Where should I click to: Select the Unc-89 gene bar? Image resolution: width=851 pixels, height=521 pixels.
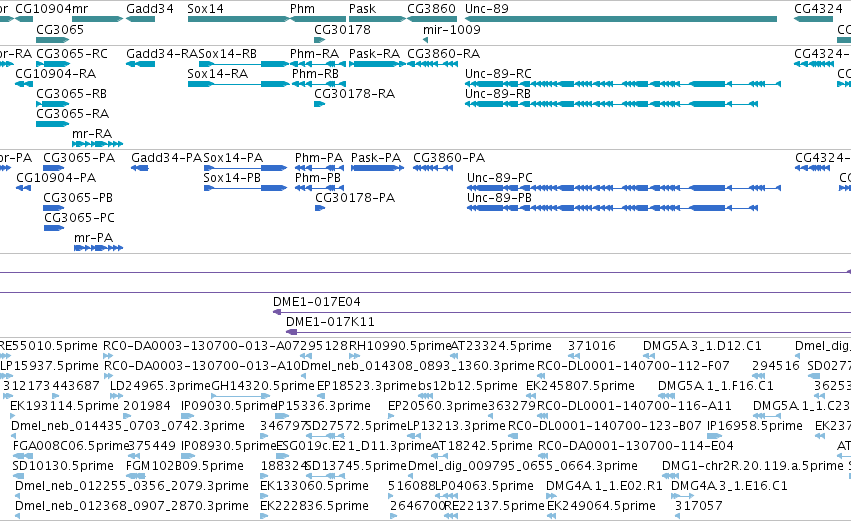[621, 19]
